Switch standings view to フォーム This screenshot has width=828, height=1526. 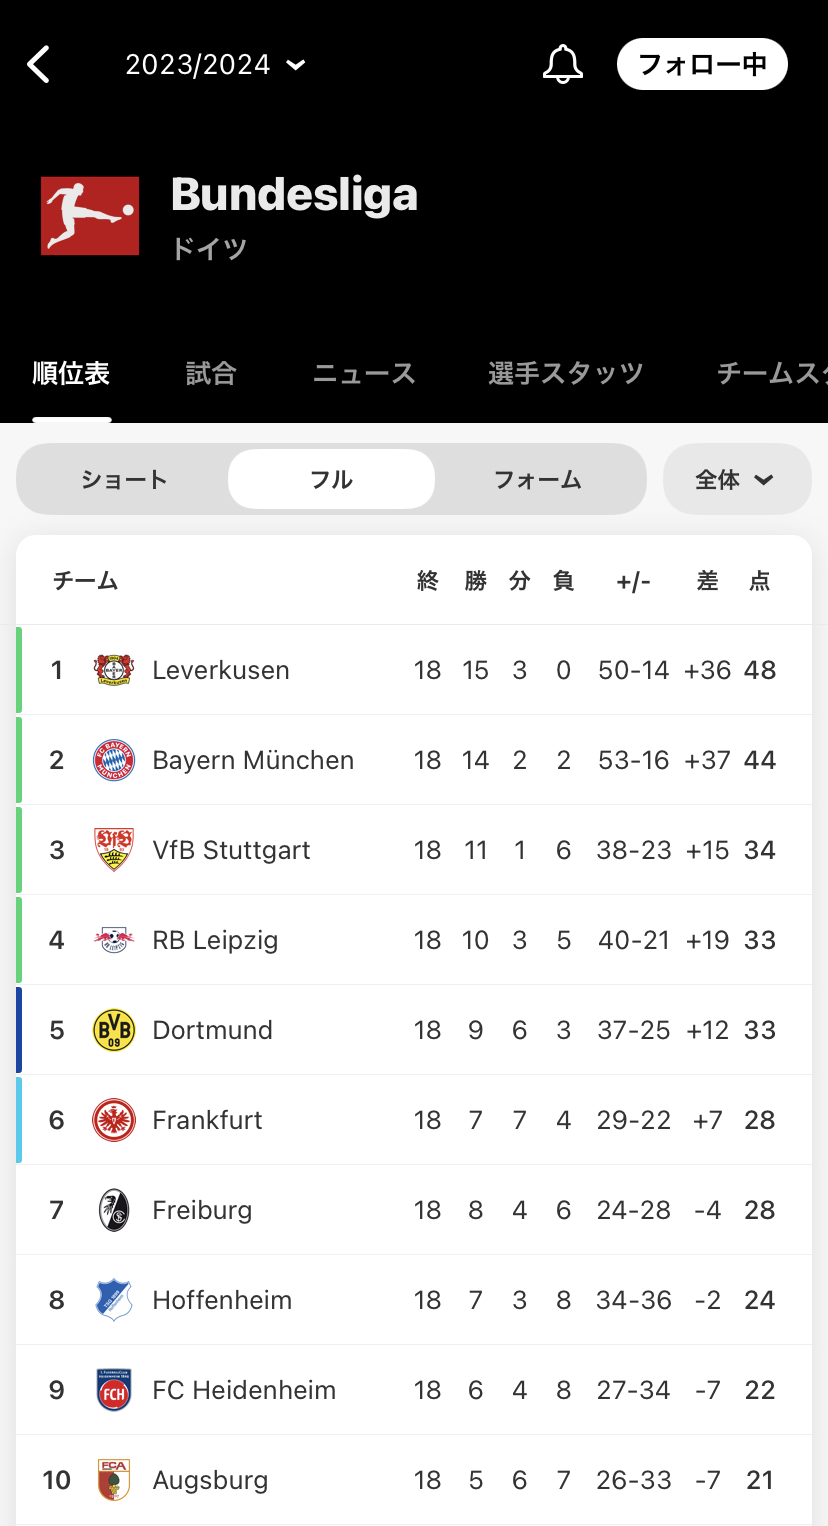pyautogui.click(x=538, y=480)
